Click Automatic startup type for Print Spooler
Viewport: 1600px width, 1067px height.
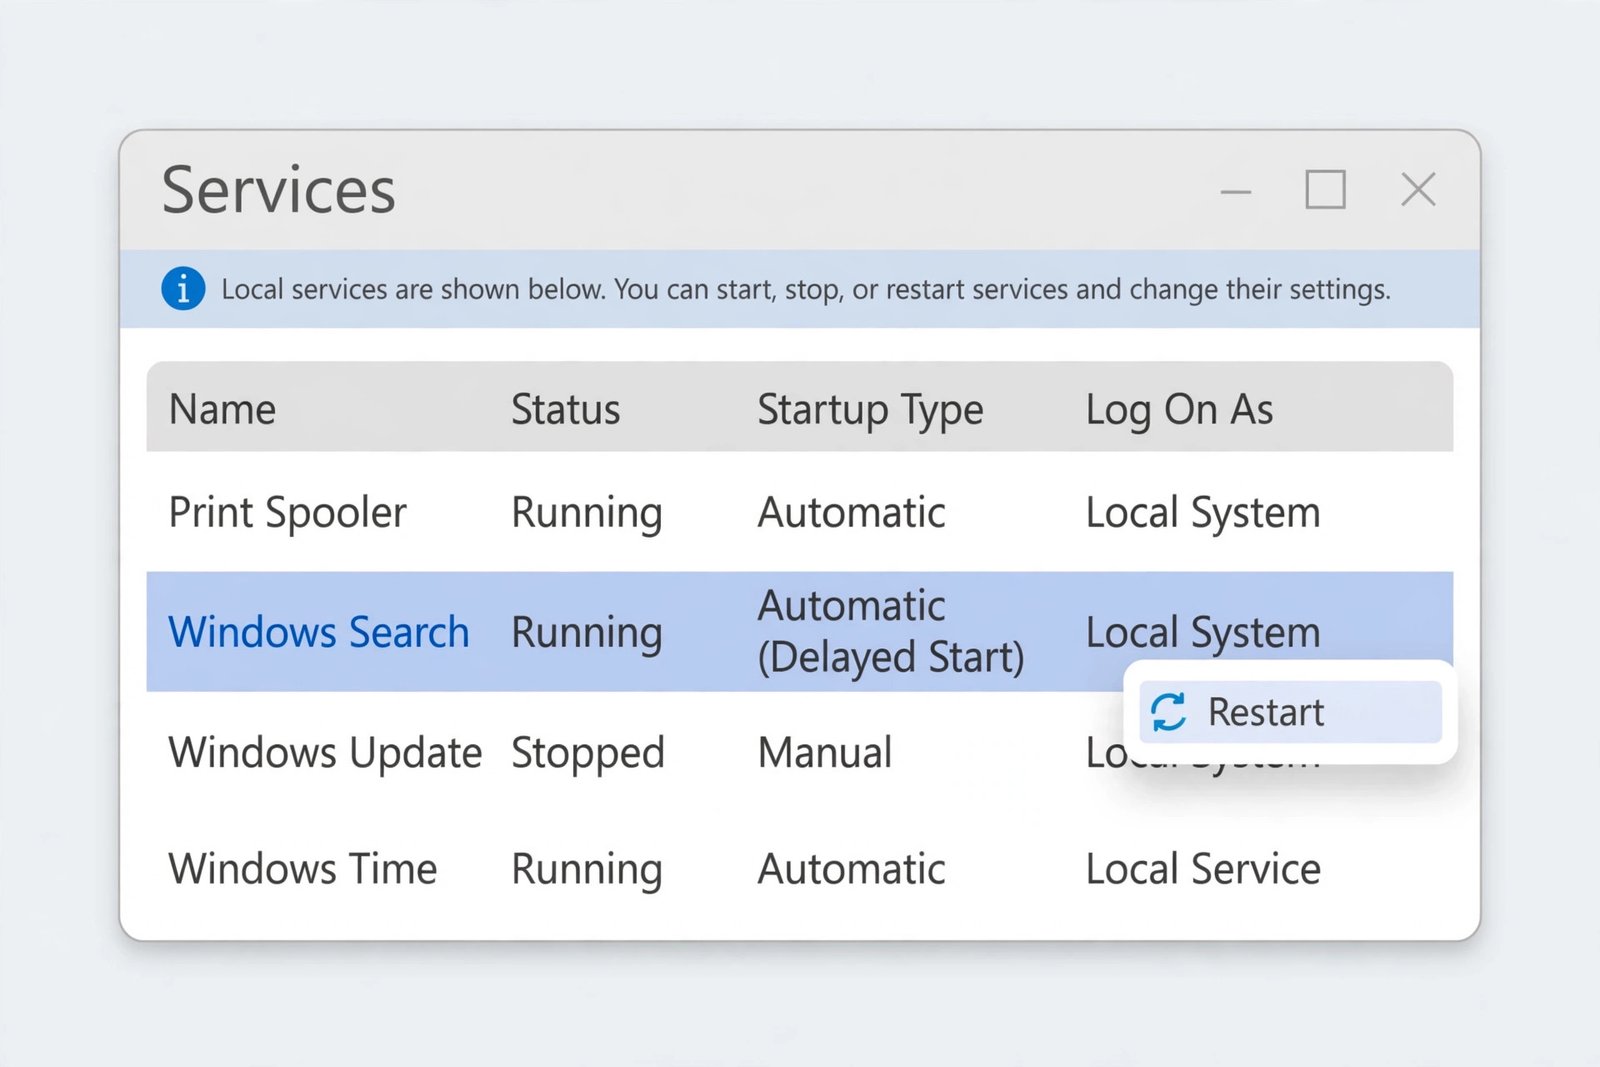(x=851, y=512)
